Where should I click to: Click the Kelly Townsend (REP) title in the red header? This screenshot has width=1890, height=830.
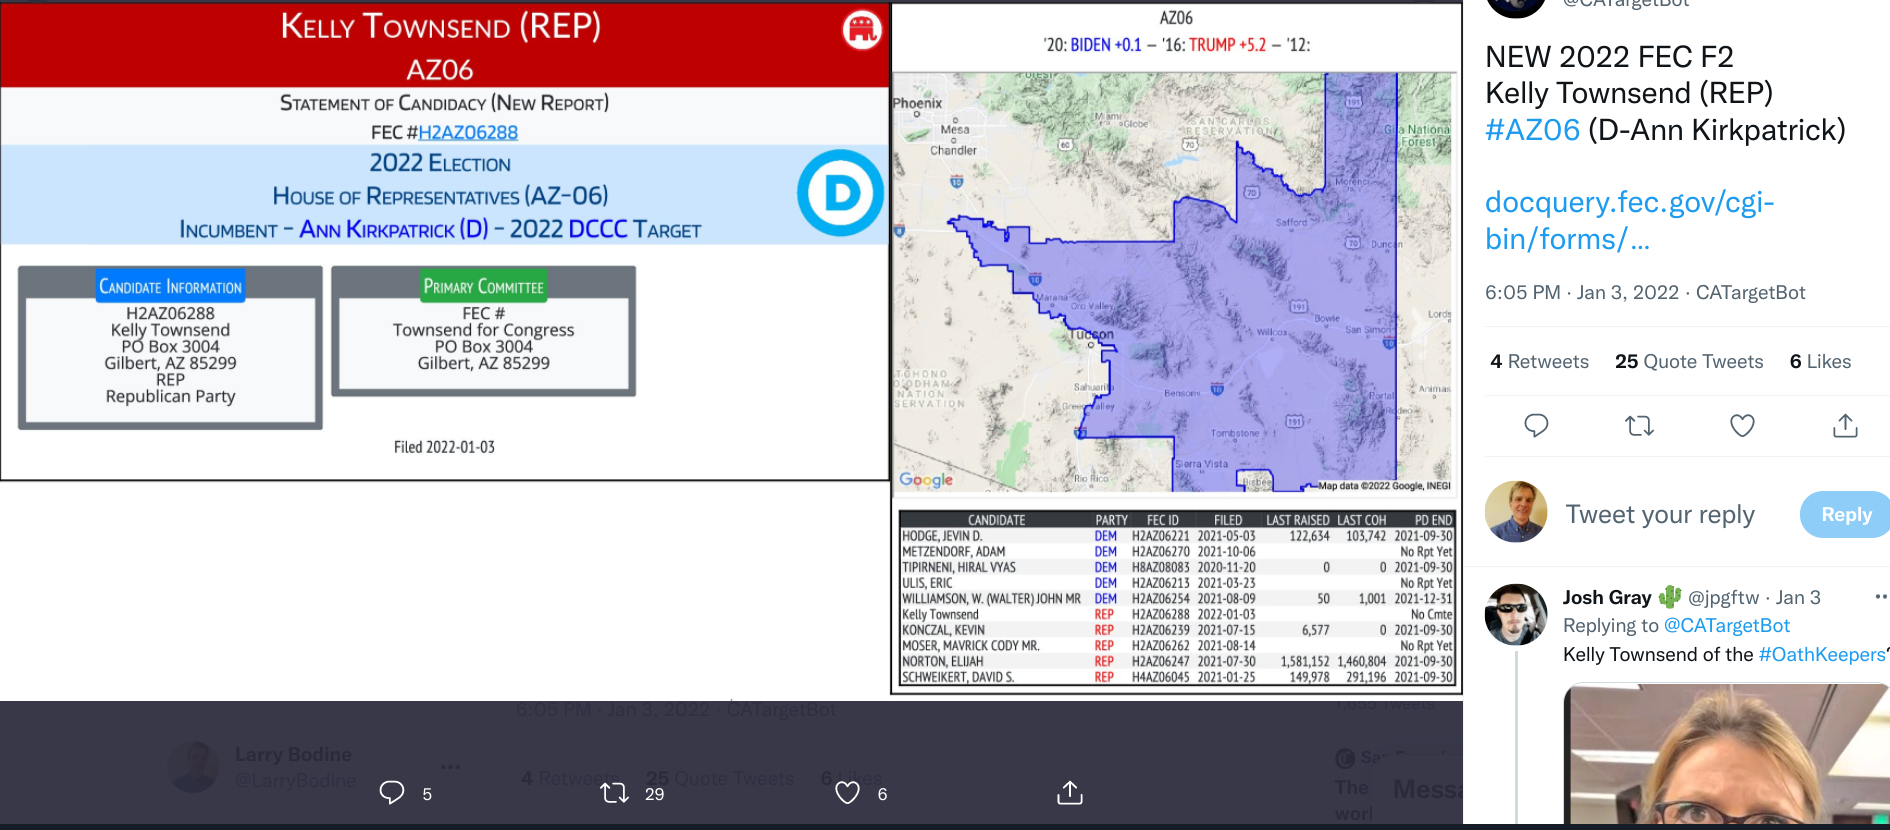pos(441,27)
